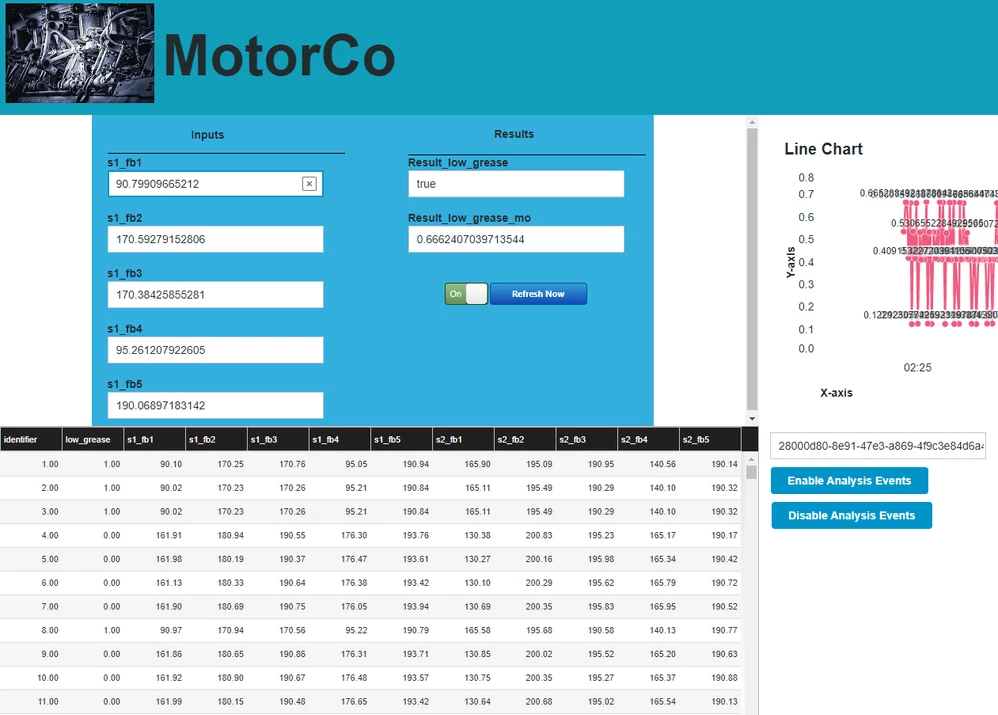Viewport: 998px width, 715px height.
Task: Focus the s1_fb5 input field
Action: pyautogui.click(x=215, y=406)
